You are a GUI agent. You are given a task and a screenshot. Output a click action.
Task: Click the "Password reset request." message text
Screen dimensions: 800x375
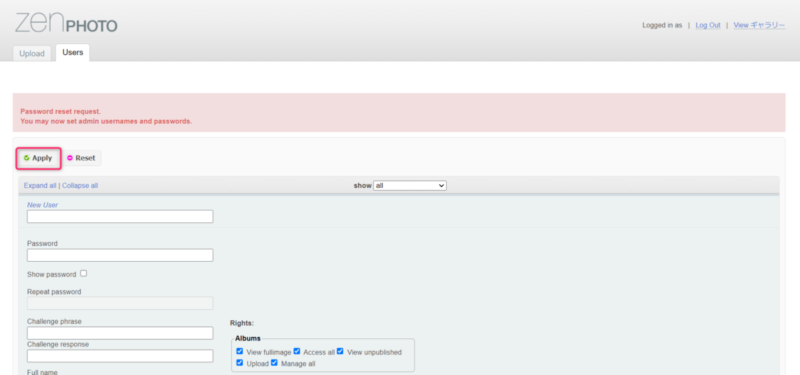(61, 111)
